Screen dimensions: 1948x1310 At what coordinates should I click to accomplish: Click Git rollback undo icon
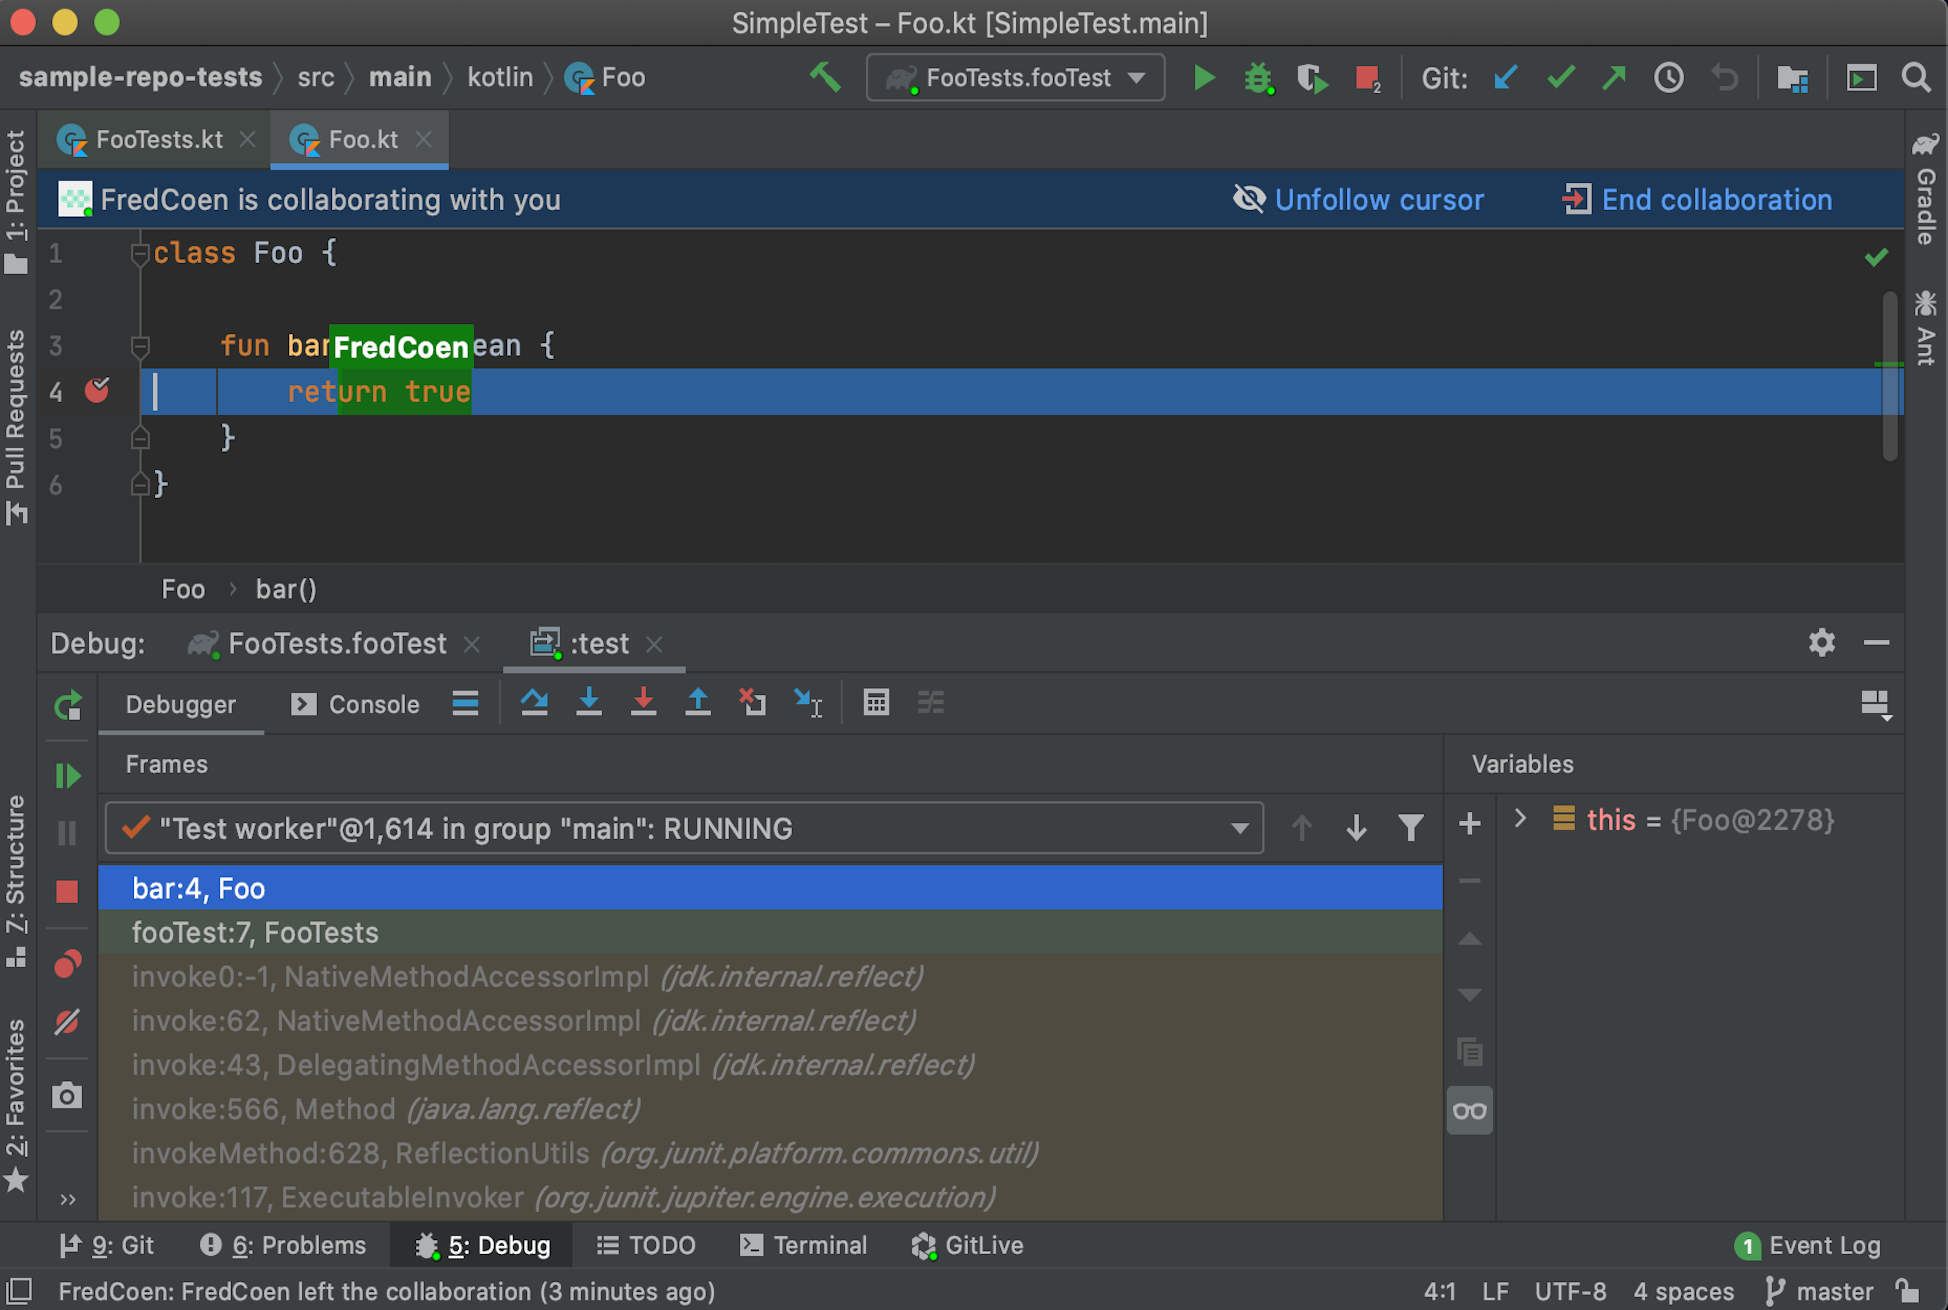pyautogui.click(x=1724, y=77)
